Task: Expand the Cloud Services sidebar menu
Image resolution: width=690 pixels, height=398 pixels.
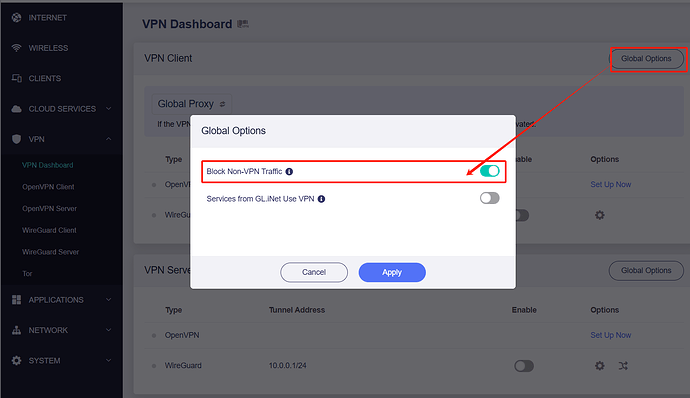Action: (62, 109)
